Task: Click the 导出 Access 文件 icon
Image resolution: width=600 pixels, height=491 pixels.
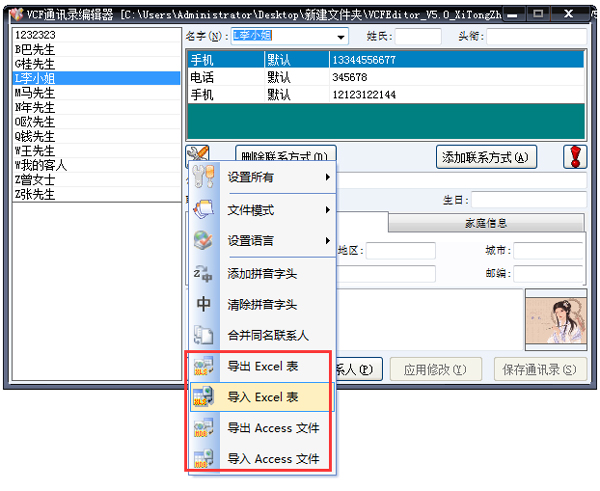Action: coord(203,428)
